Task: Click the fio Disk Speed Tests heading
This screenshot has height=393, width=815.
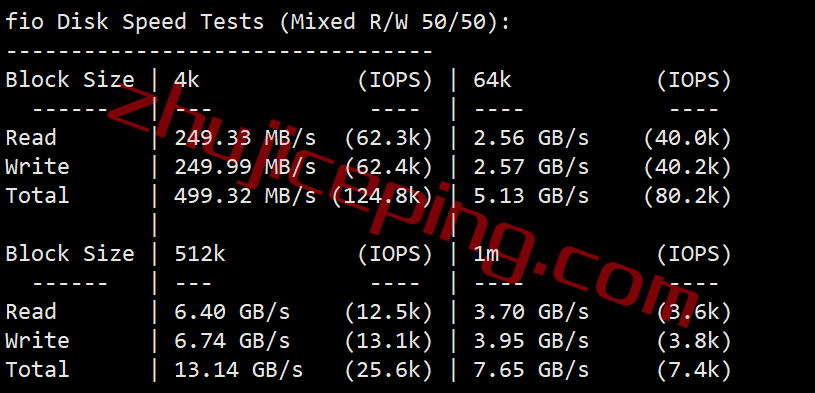Action: click(x=258, y=22)
